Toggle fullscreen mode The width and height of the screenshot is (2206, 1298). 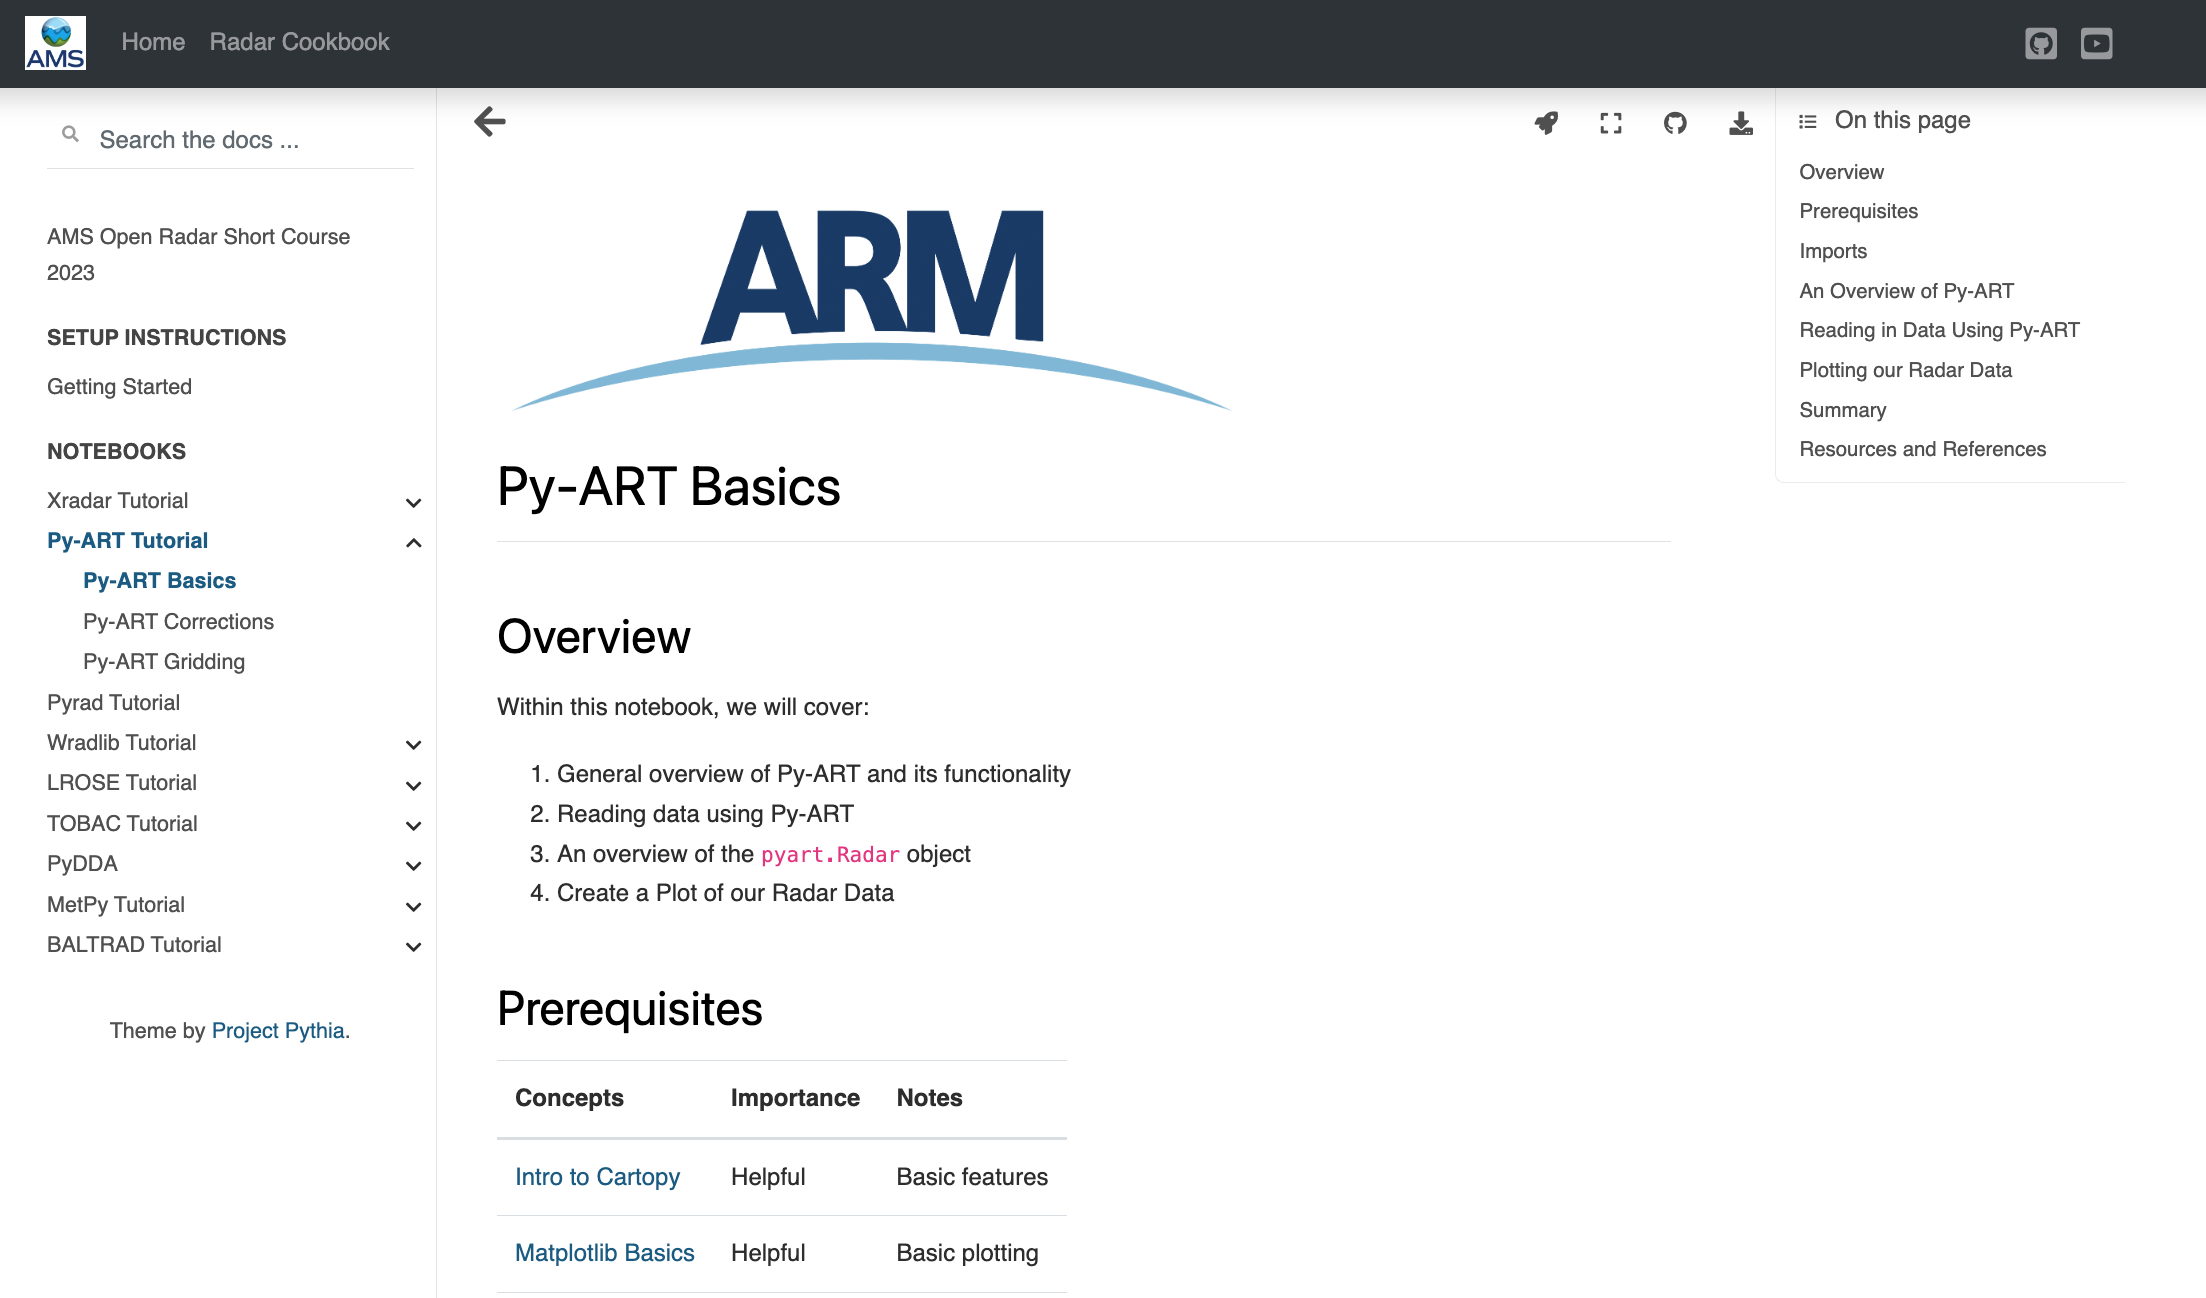point(1611,123)
